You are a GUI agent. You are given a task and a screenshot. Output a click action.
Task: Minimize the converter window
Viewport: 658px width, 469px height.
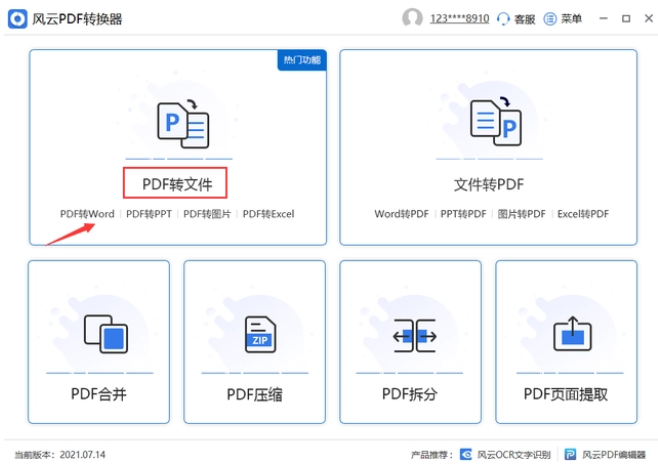pos(603,18)
